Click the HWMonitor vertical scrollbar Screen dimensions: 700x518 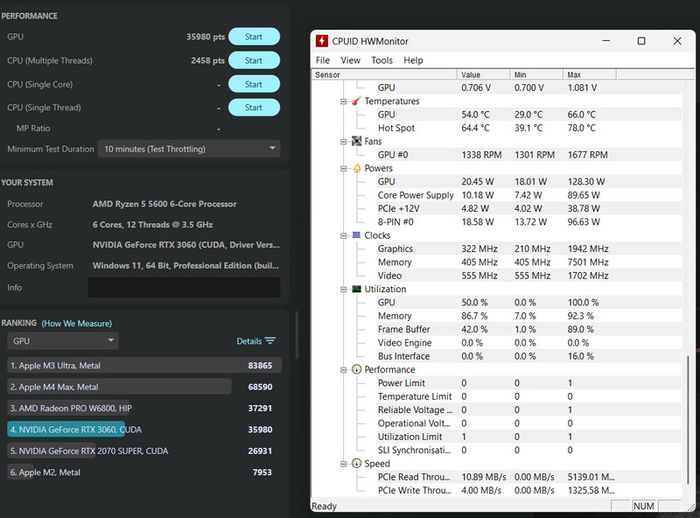(688, 420)
